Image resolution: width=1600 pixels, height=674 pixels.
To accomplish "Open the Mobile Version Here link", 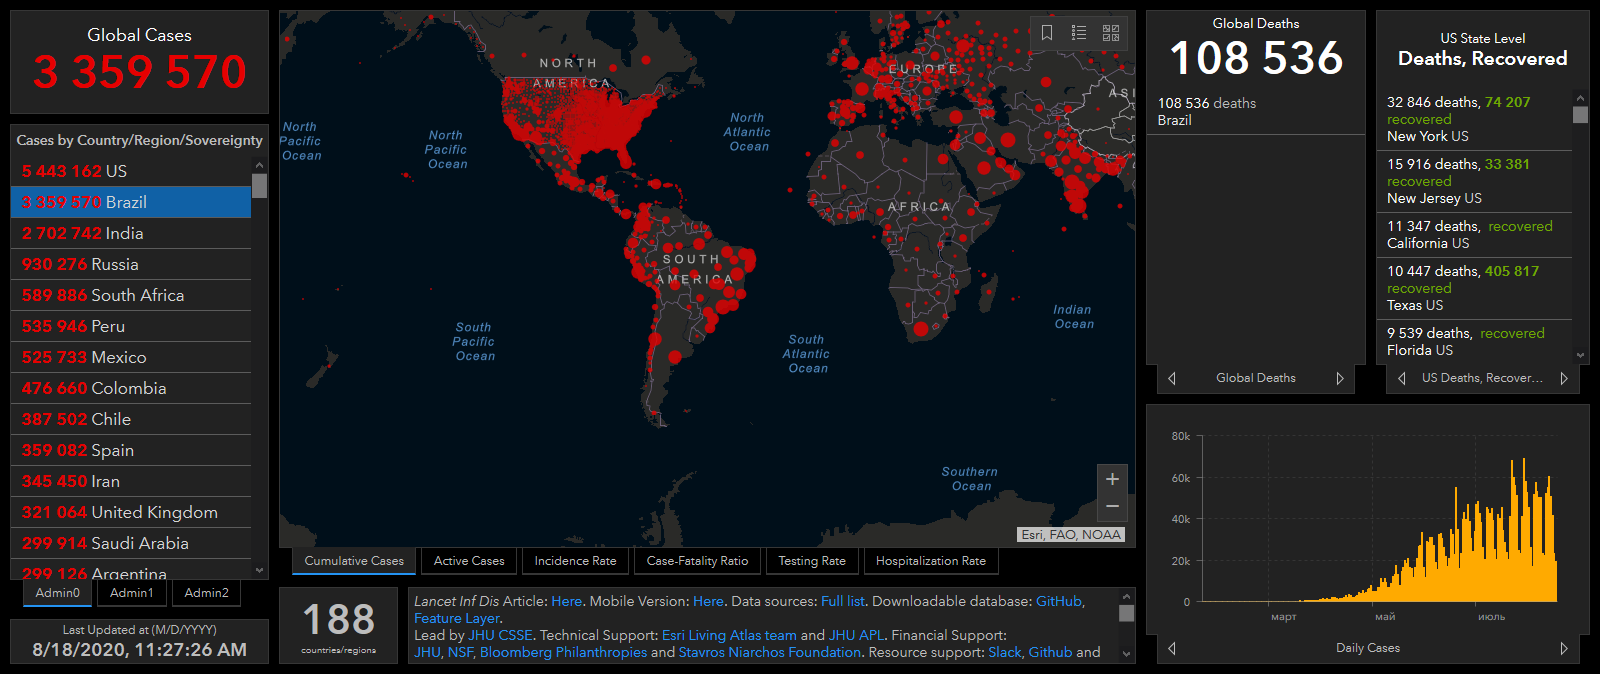I will pos(708,601).
